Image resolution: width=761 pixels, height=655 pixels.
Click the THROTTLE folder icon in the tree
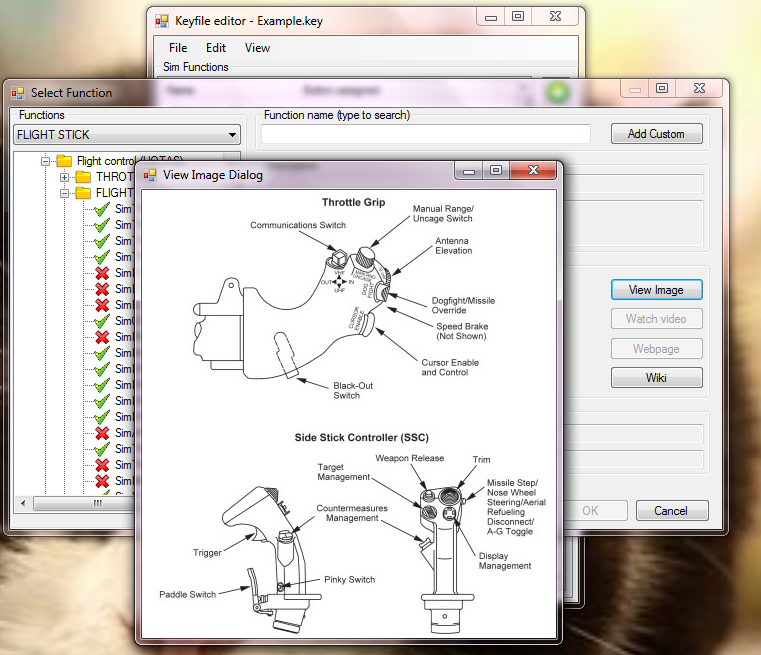pyautogui.click(x=83, y=177)
